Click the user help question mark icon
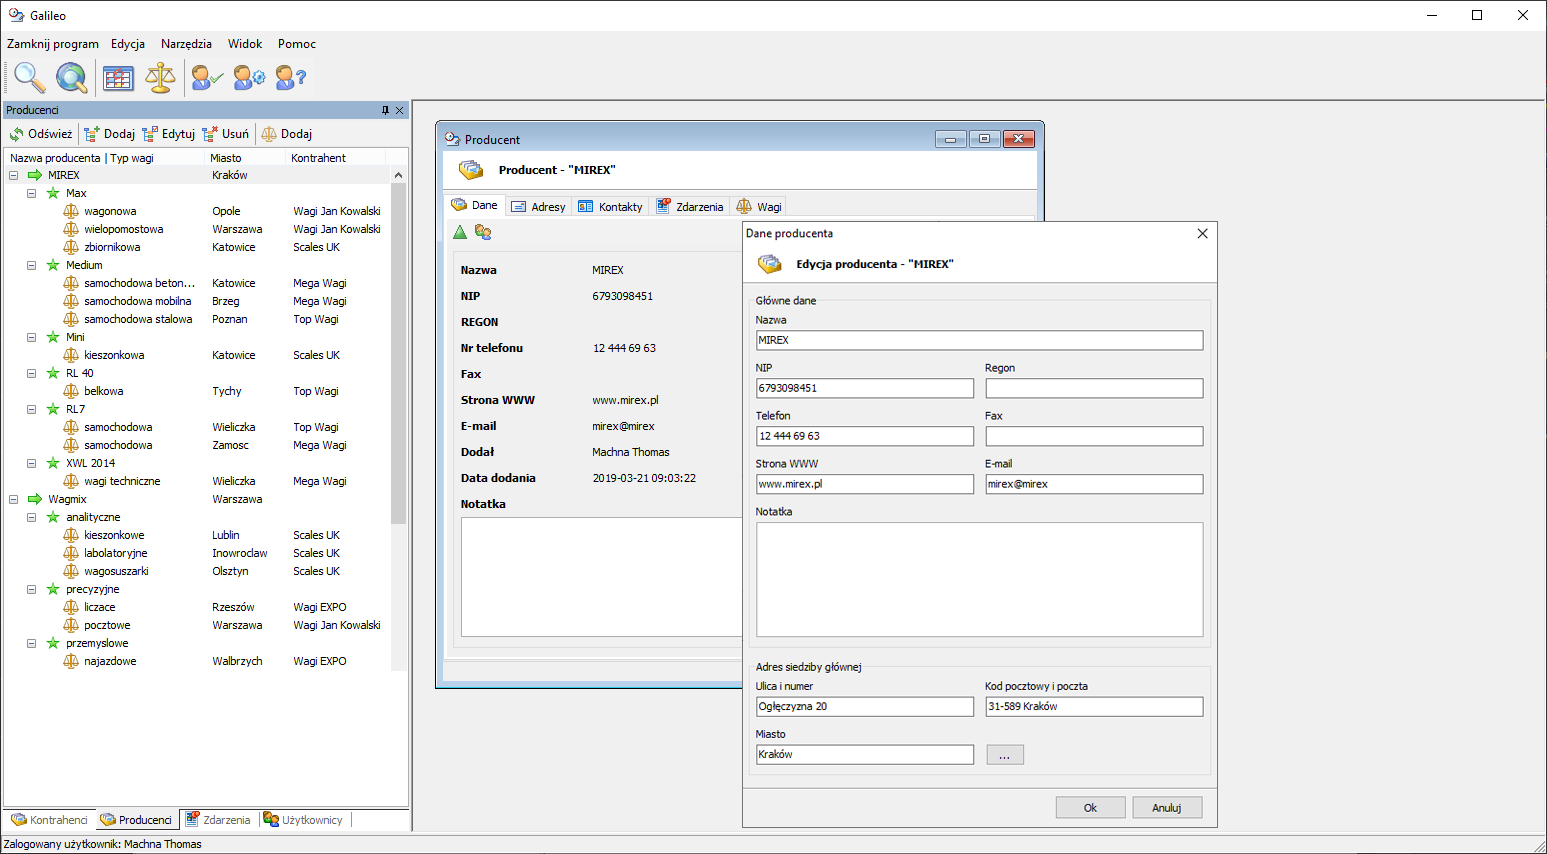The image size is (1547, 854). click(291, 77)
